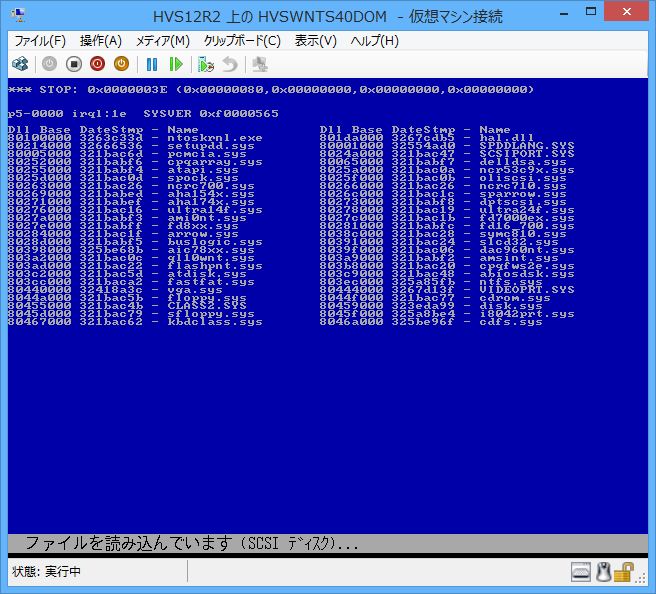Click the ntoskrnl.exe driver entry
Screen dimensions: 656x594
215,138
